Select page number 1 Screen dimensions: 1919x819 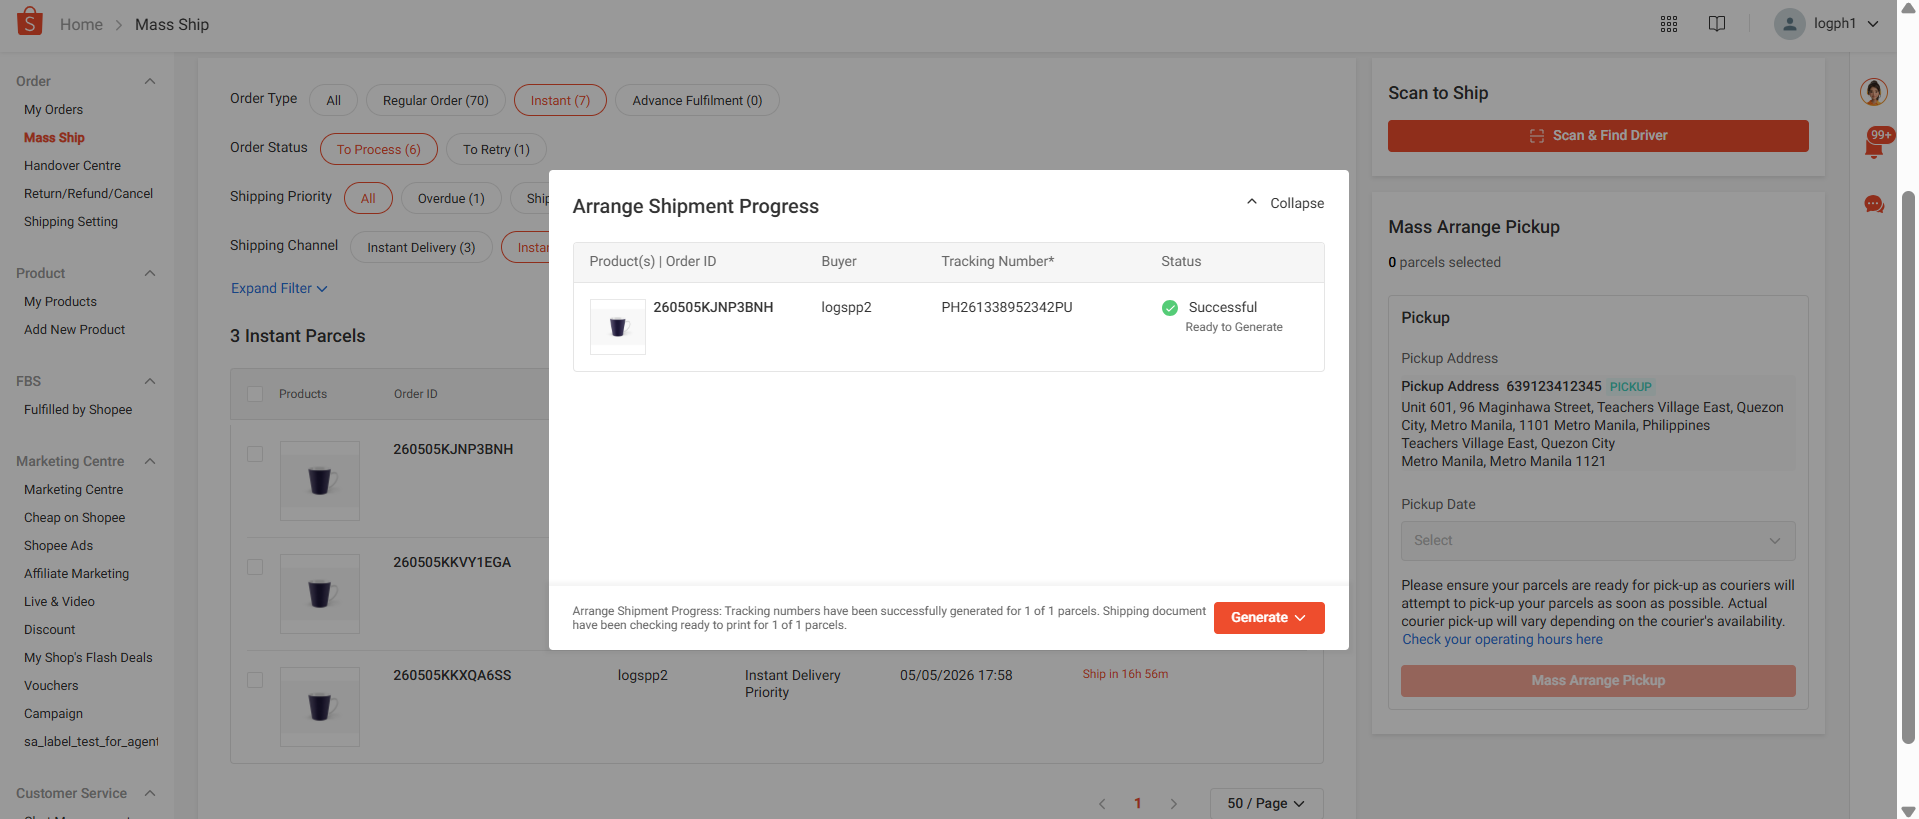pos(1138,804)
